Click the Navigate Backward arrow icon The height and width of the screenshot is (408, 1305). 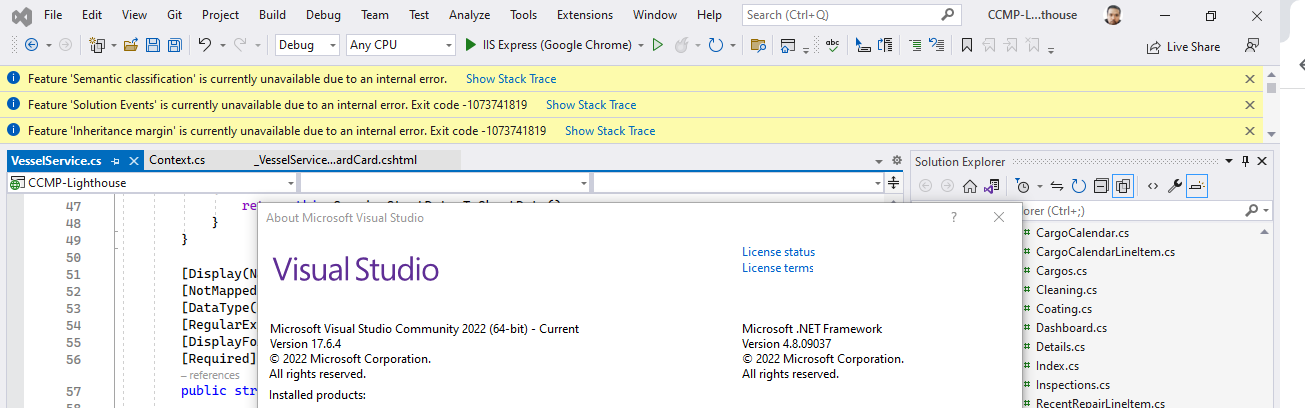[x=31, y=45]
